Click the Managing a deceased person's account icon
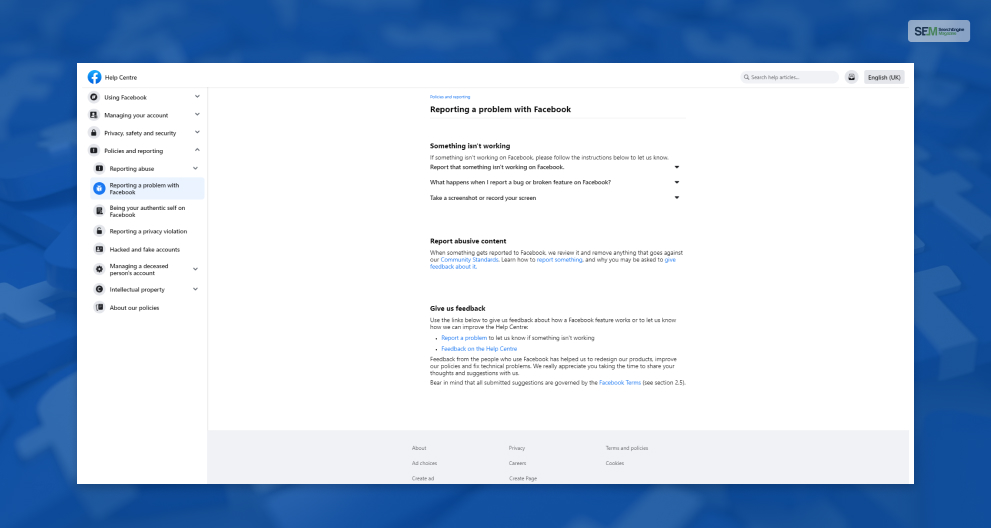 (99, 269)
